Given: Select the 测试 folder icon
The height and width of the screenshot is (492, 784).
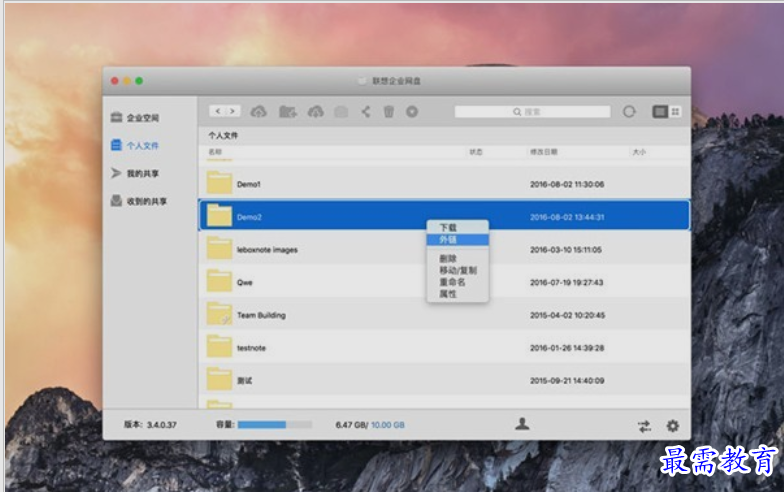Looking at the screenshot, I should (x=219, y=379).
